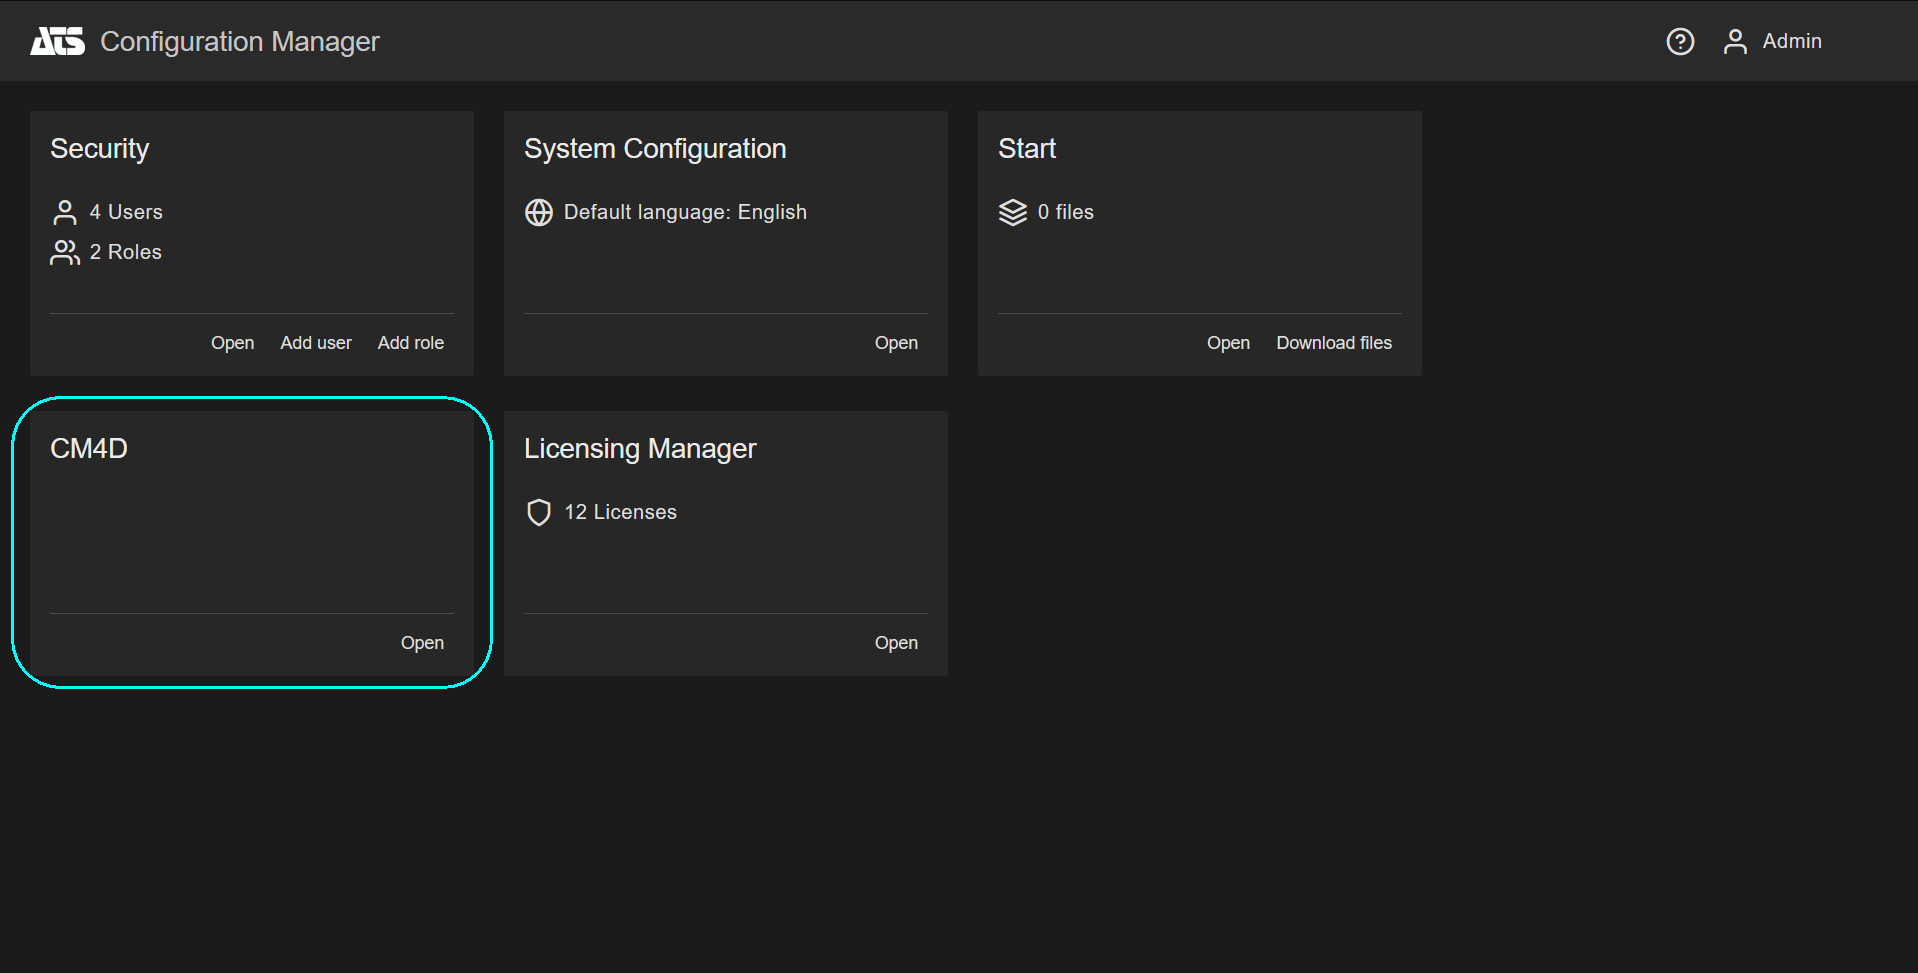Click the Admin username label
The width and height of the screenshot is (1918, 973).
(x=1791, y=41)
